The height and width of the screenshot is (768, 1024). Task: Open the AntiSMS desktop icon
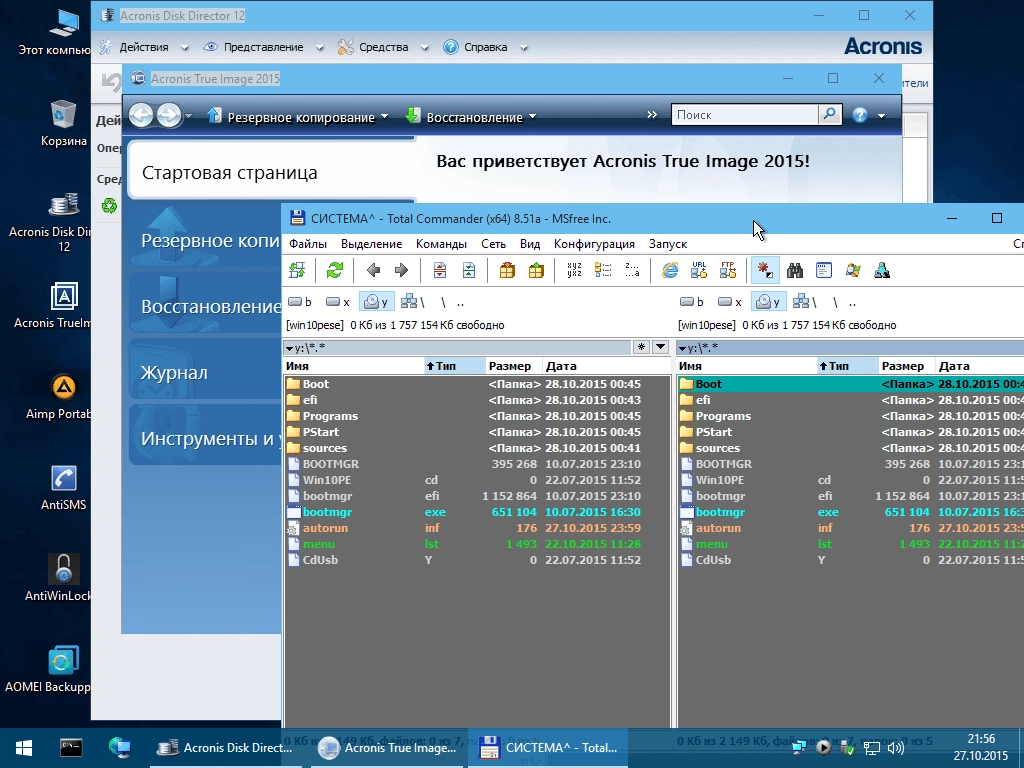pos(63,488)
